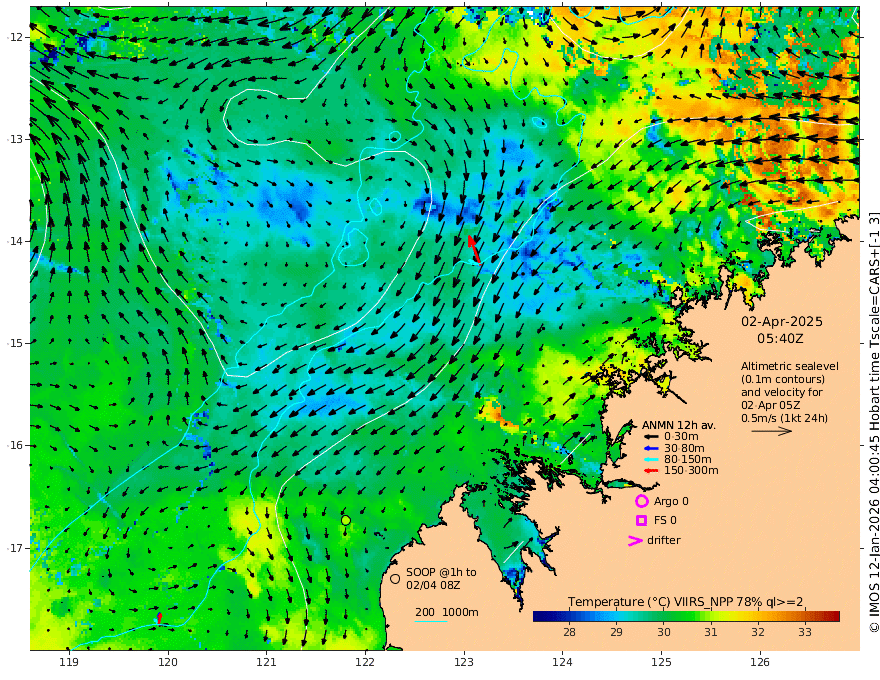
Task: Click the longitude axis label 121
Action: [267, 662]
